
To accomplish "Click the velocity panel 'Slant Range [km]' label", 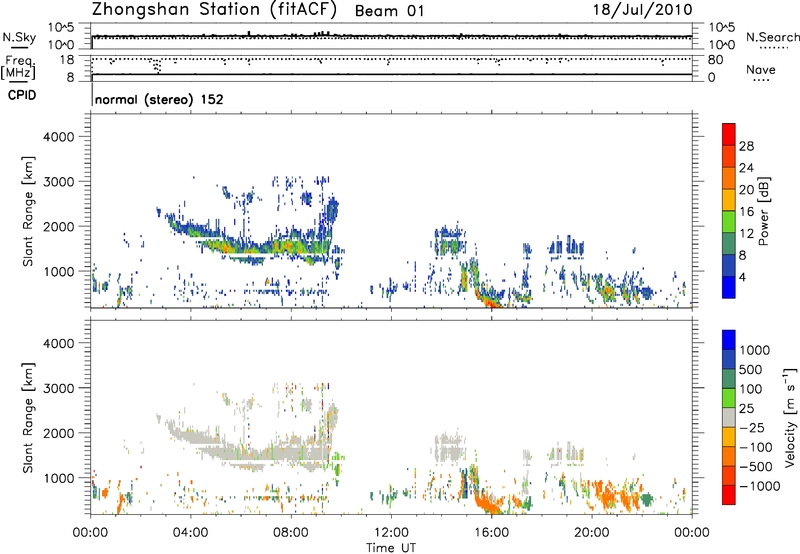I will 28,418.
